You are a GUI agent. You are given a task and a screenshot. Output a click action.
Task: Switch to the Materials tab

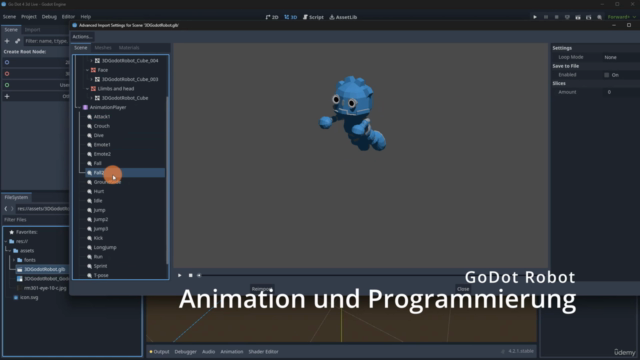129,48
